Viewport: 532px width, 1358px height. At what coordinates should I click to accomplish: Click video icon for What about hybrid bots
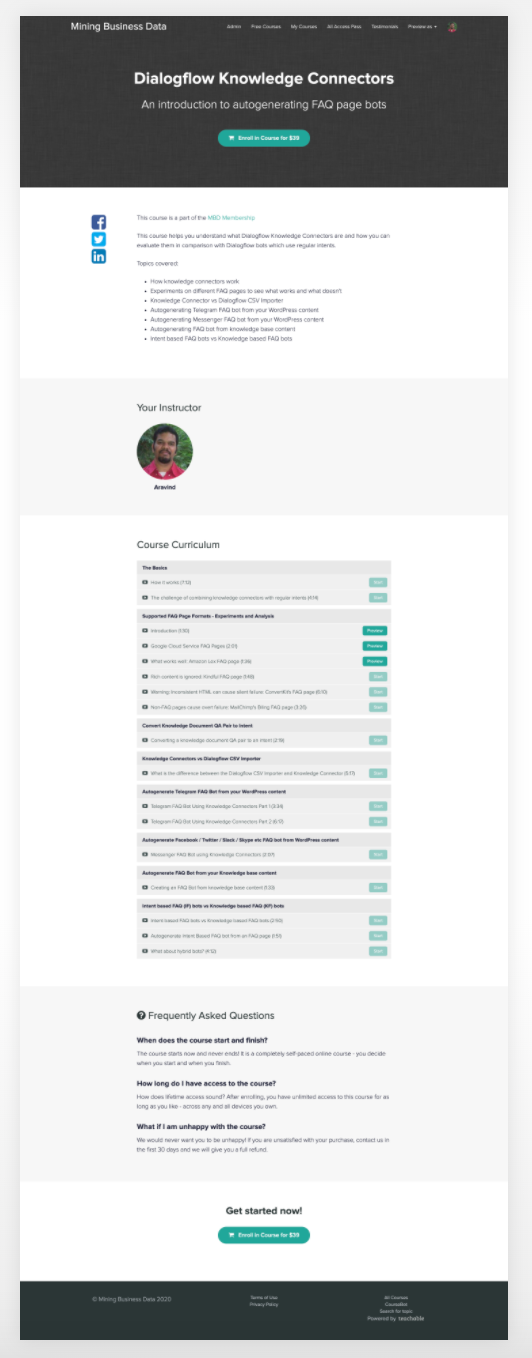click(x=145, y=951)
